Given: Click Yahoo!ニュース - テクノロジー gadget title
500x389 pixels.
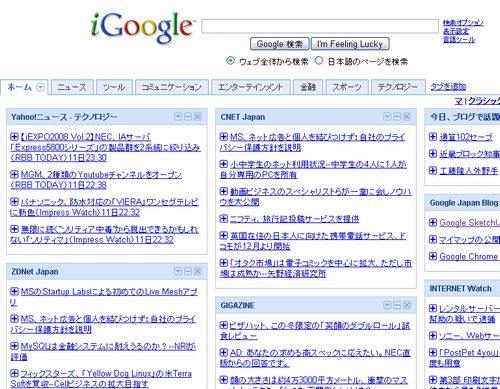Looking at the screenshot, I should click(64, 117).
